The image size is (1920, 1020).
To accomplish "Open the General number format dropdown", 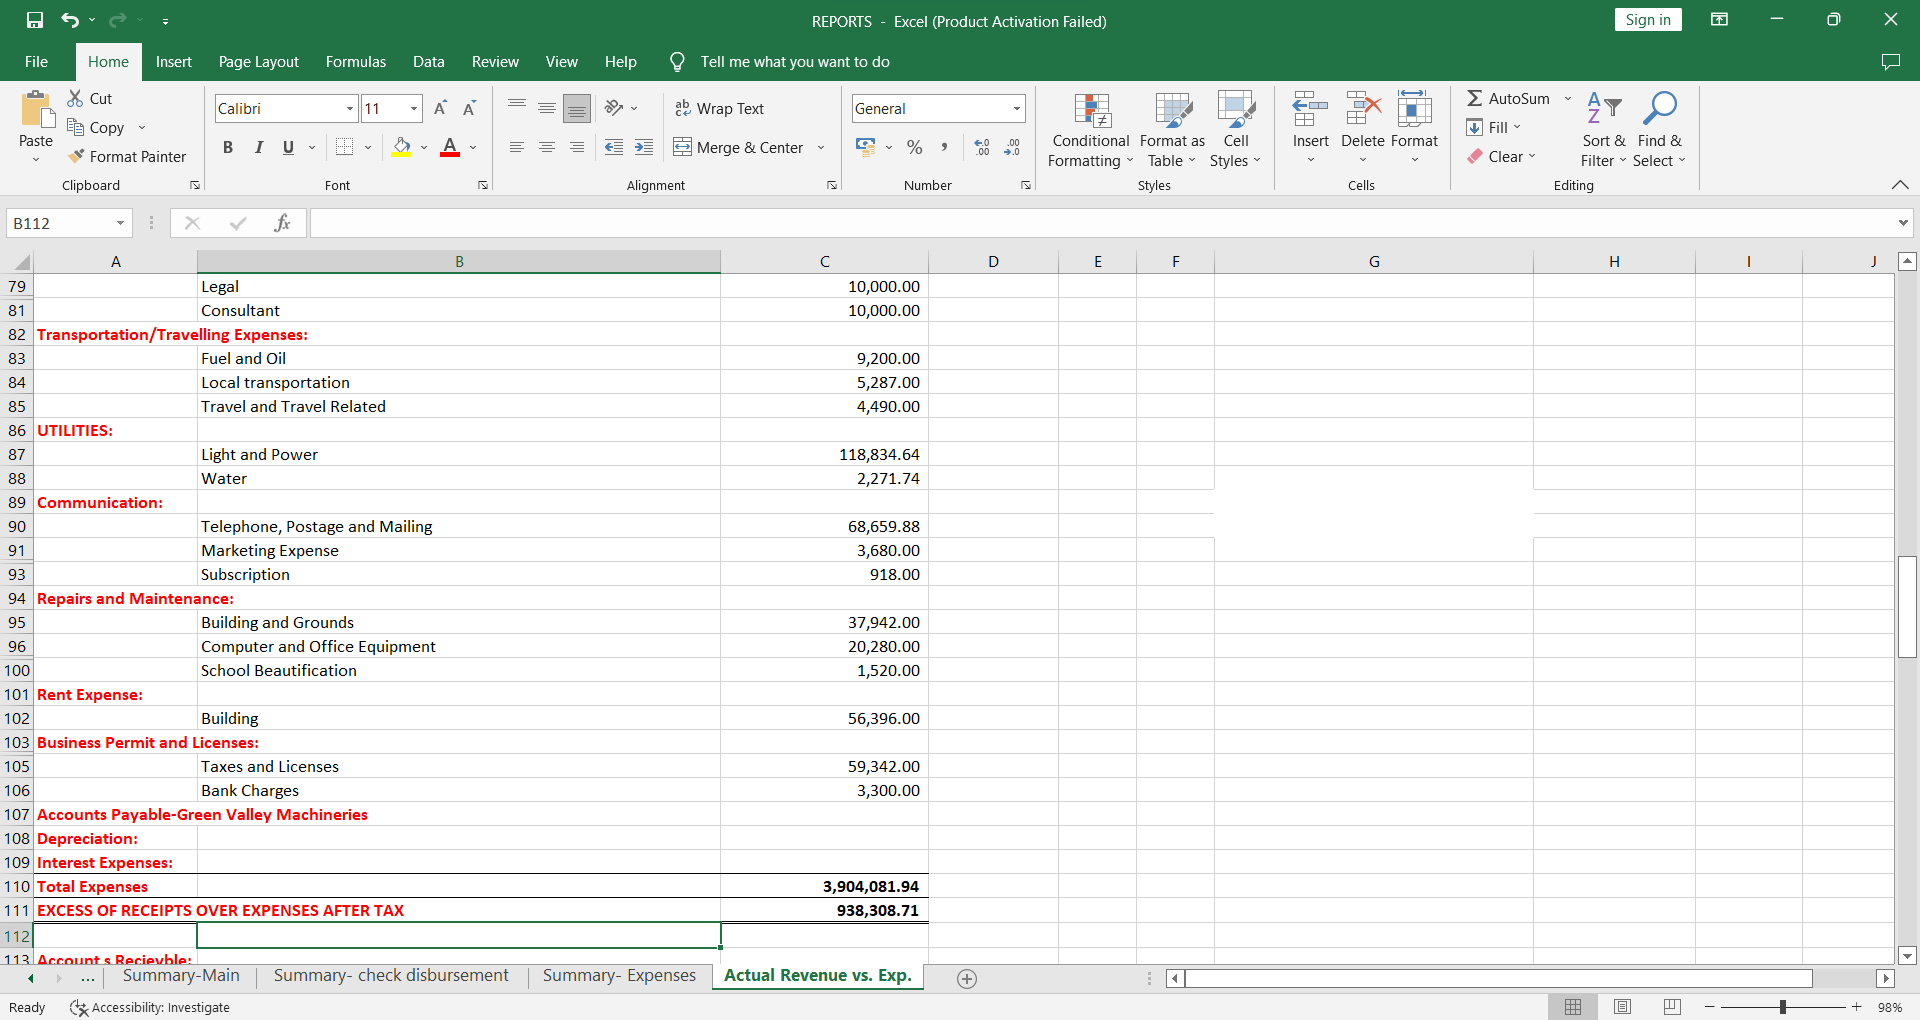I will point(1017,108).
